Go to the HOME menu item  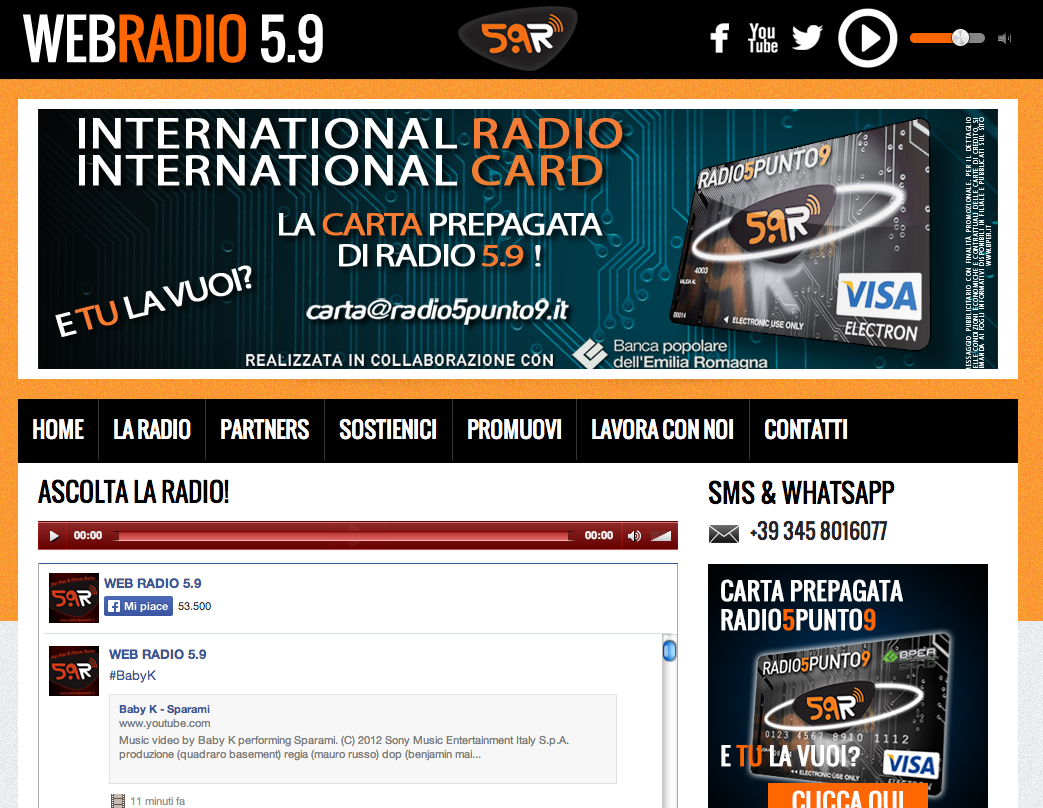58,430
